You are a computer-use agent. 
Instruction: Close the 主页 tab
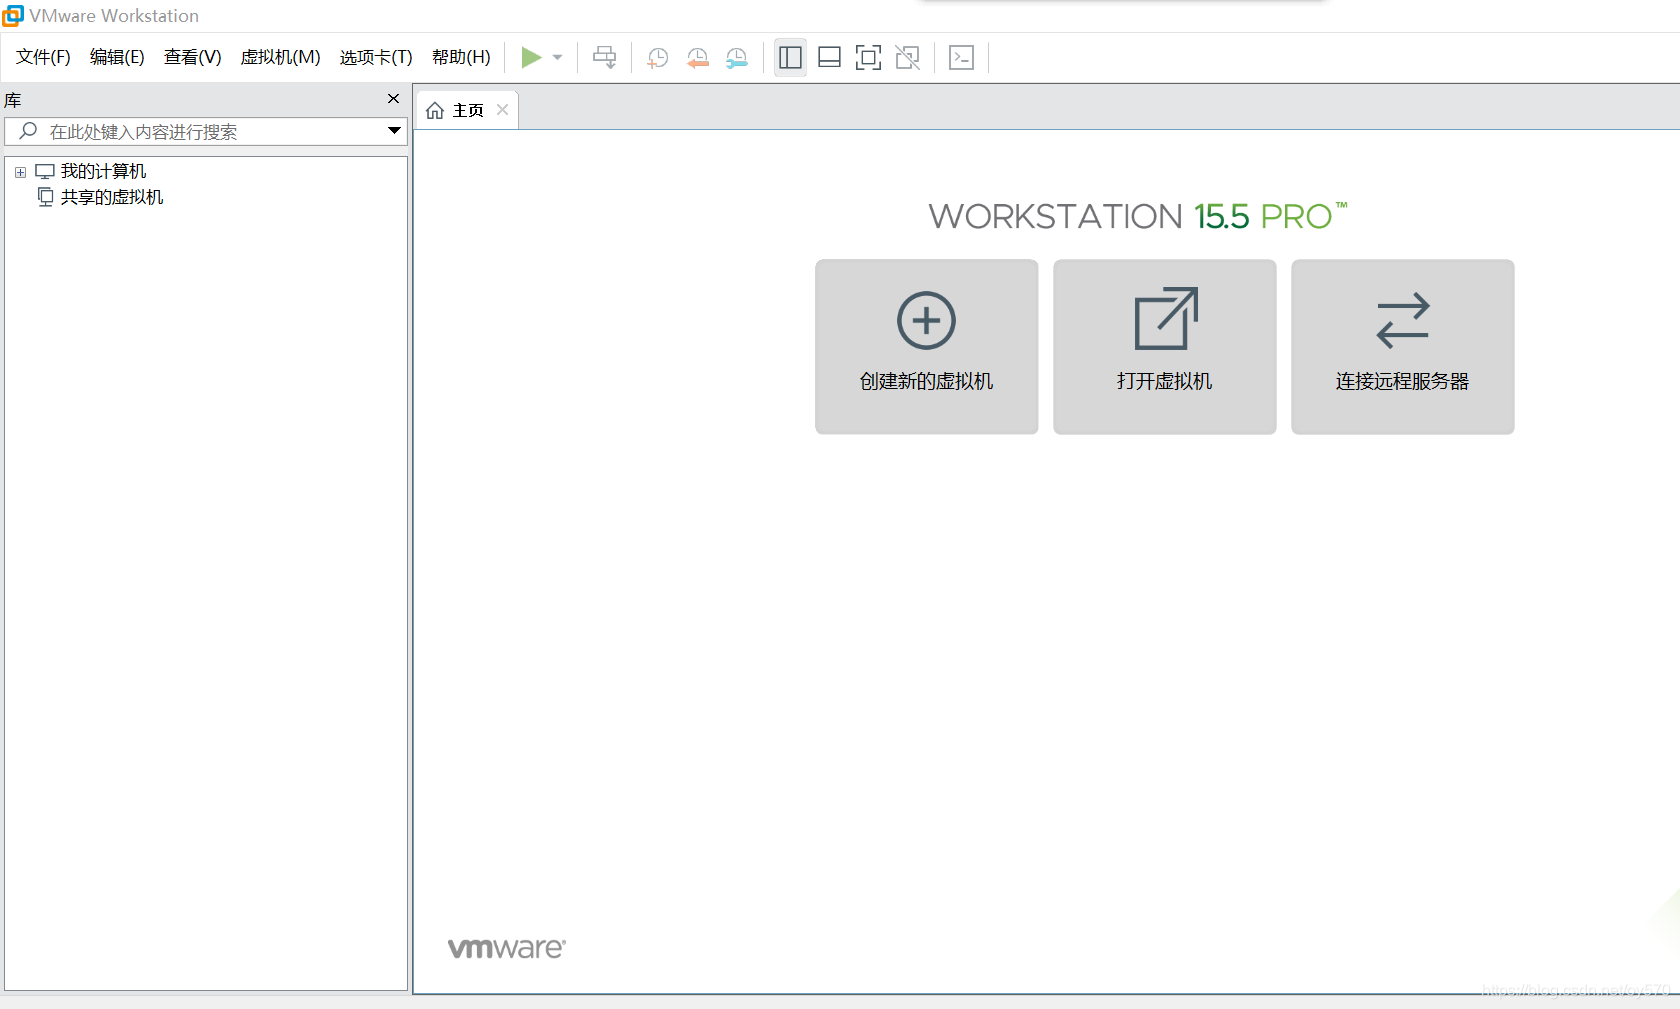503,110
